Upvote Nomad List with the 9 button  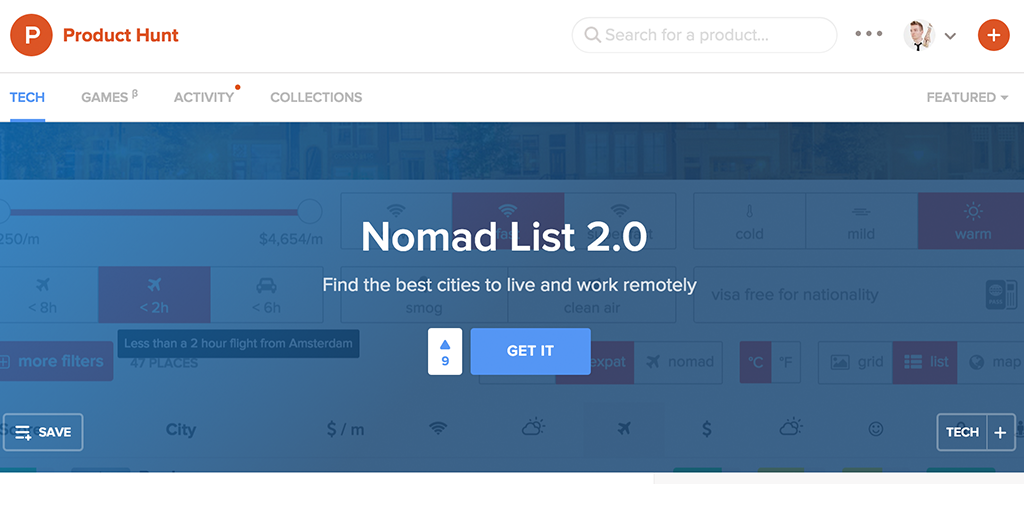[x=445, y=351]
